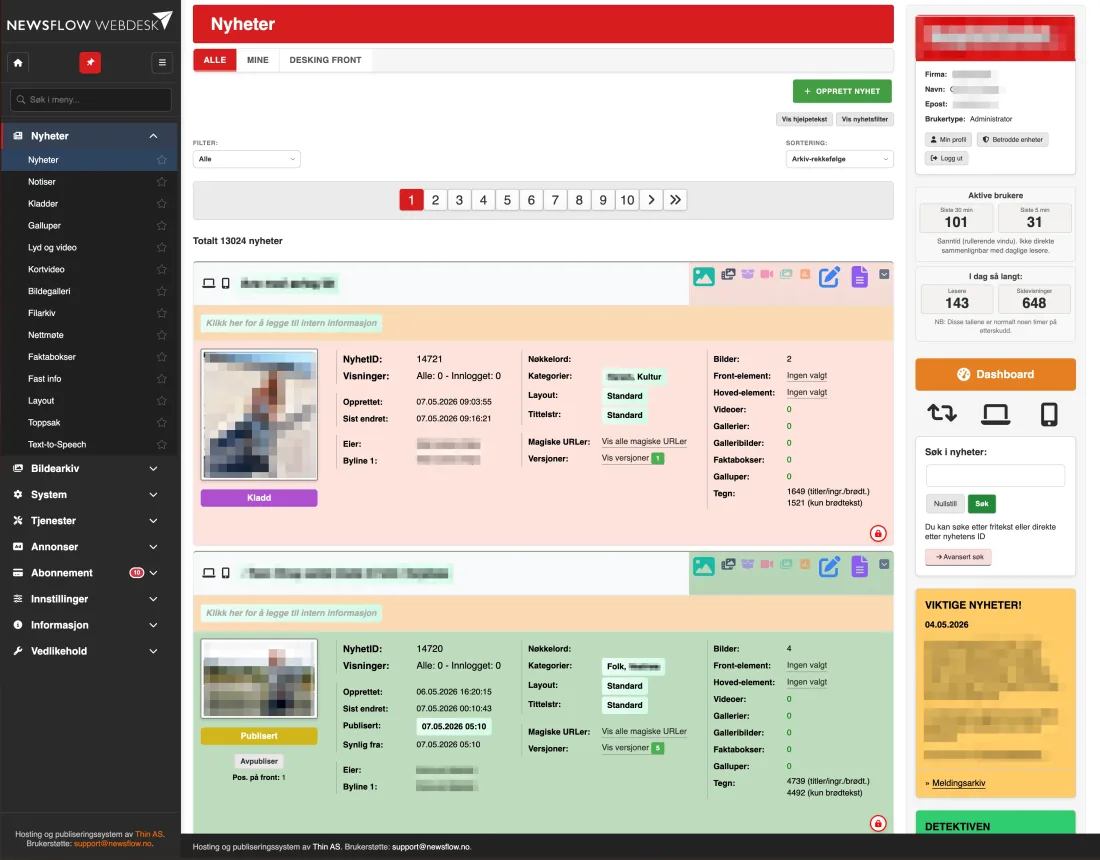Click the sync arrows icon under Dashboard
Image resolution: width=1100 pixels, height=860 pixels.
coord(941,414)
